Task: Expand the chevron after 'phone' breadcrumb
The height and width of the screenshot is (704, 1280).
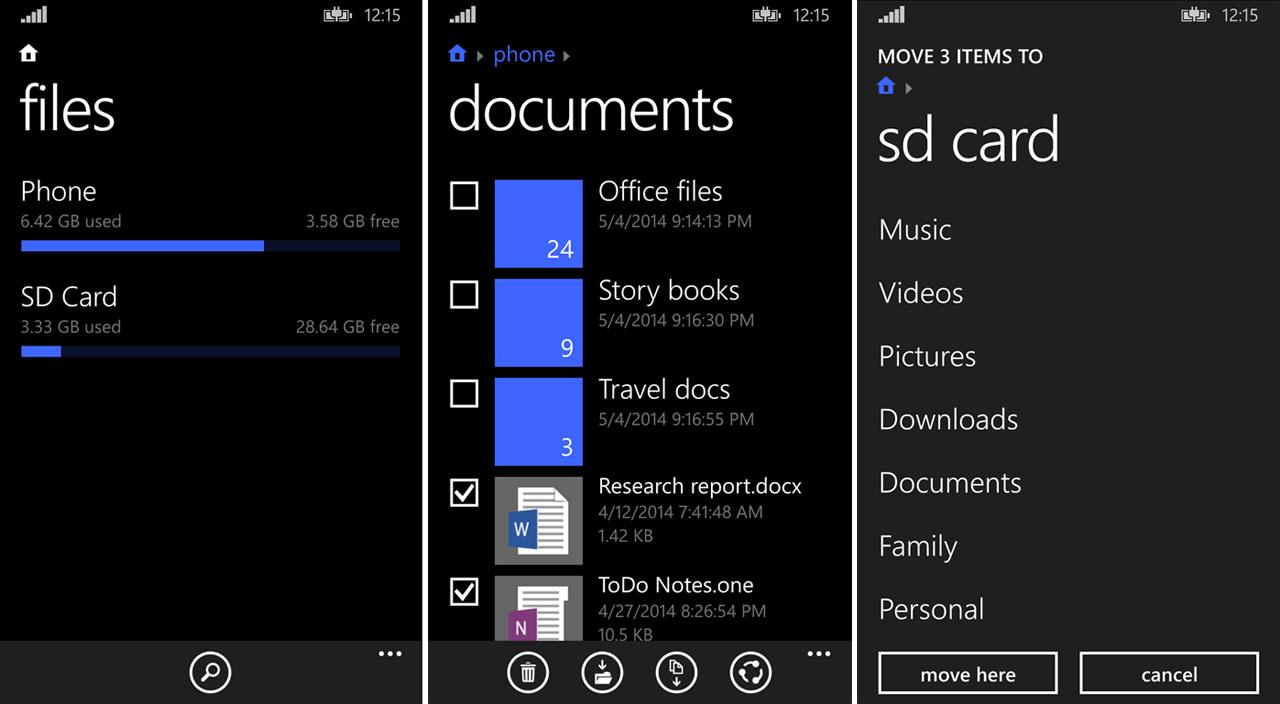Action: (564, 55)
